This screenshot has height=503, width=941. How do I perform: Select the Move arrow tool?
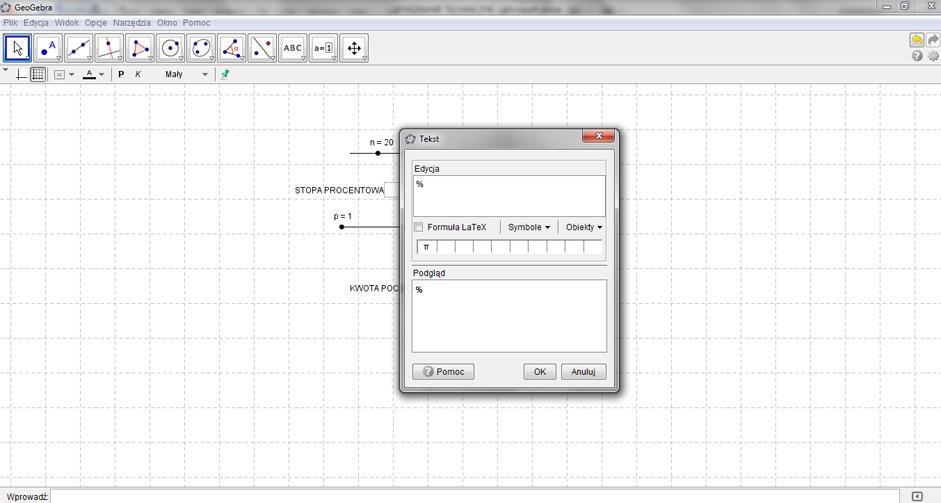[17, 48]
